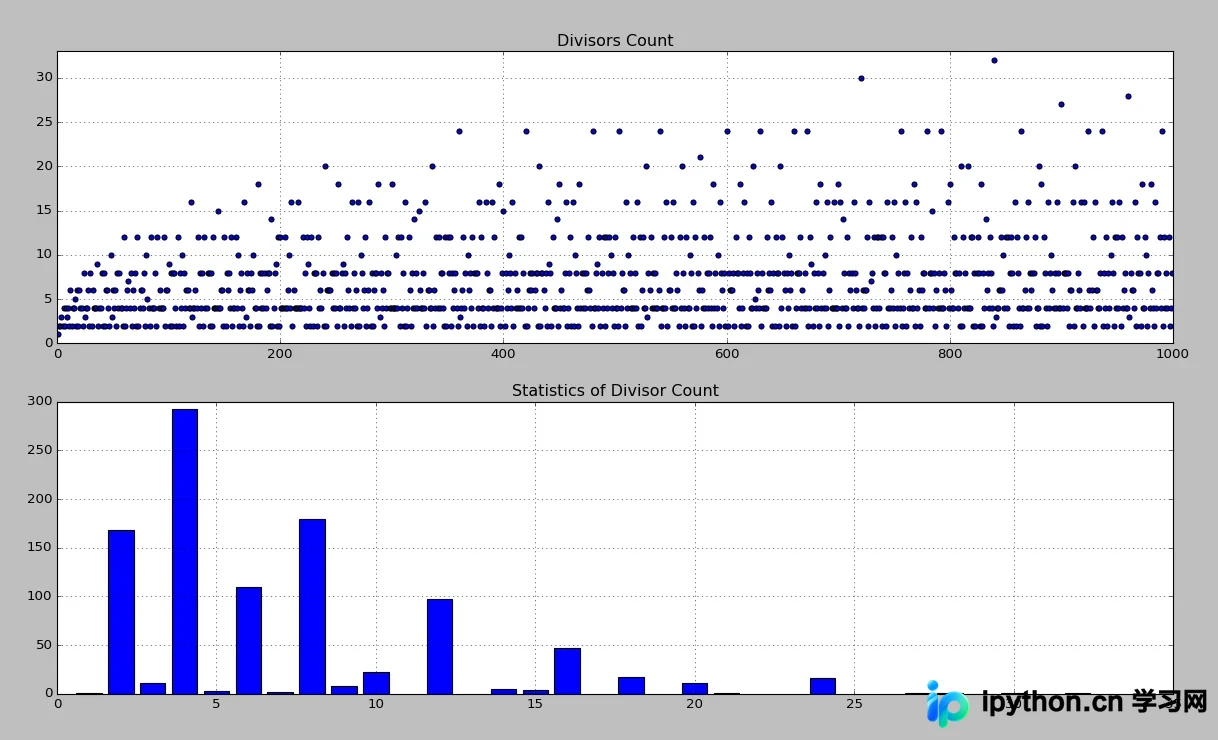Select the histogram bar at divisor count 16
Screen dimensions: 1218x740
[567, 671]
